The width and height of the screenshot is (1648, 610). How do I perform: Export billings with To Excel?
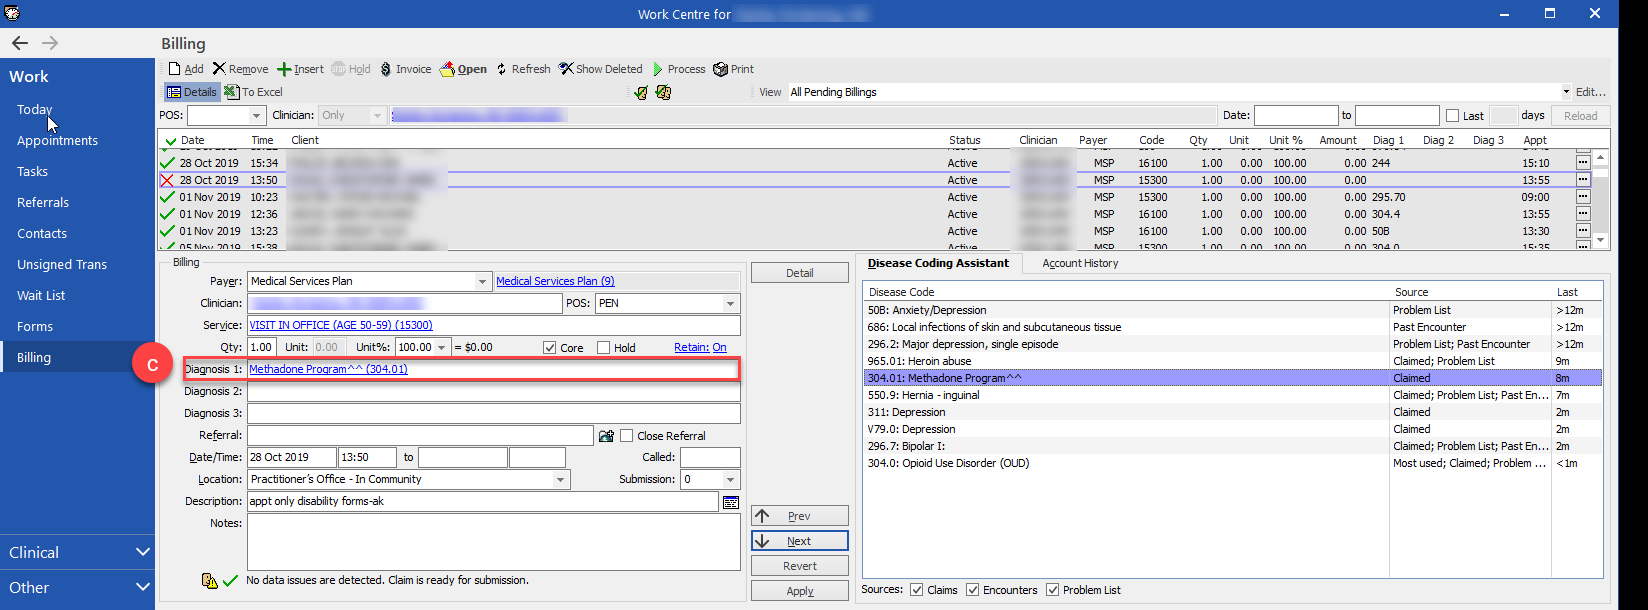click(x=254, y=92)
